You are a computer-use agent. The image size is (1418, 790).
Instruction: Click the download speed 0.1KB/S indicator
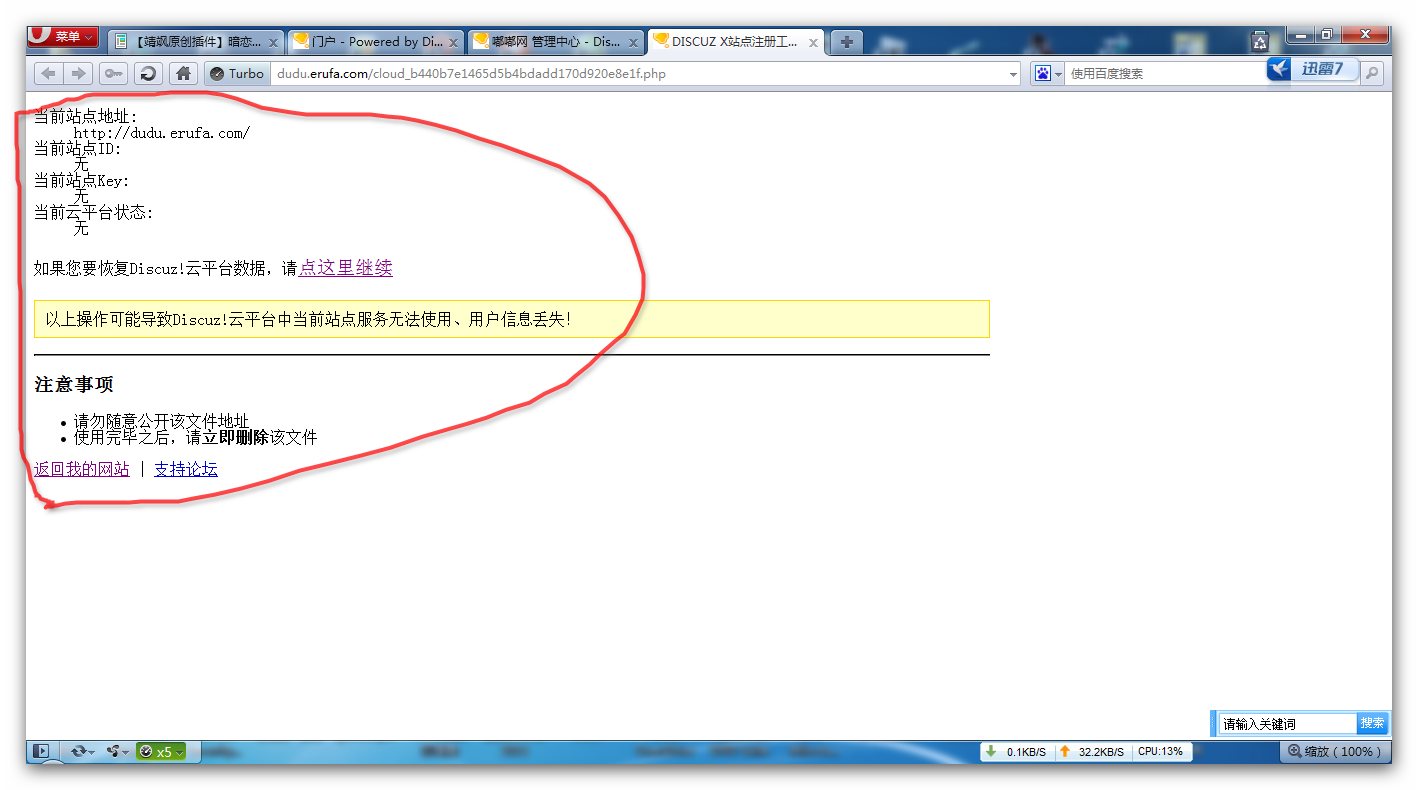(1016, 751)
